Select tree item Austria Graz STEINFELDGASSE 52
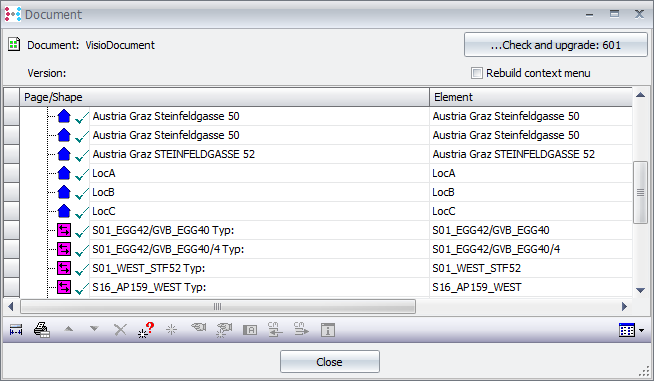The width and height of the screenshot is (654, 381). tap(174, 154)
